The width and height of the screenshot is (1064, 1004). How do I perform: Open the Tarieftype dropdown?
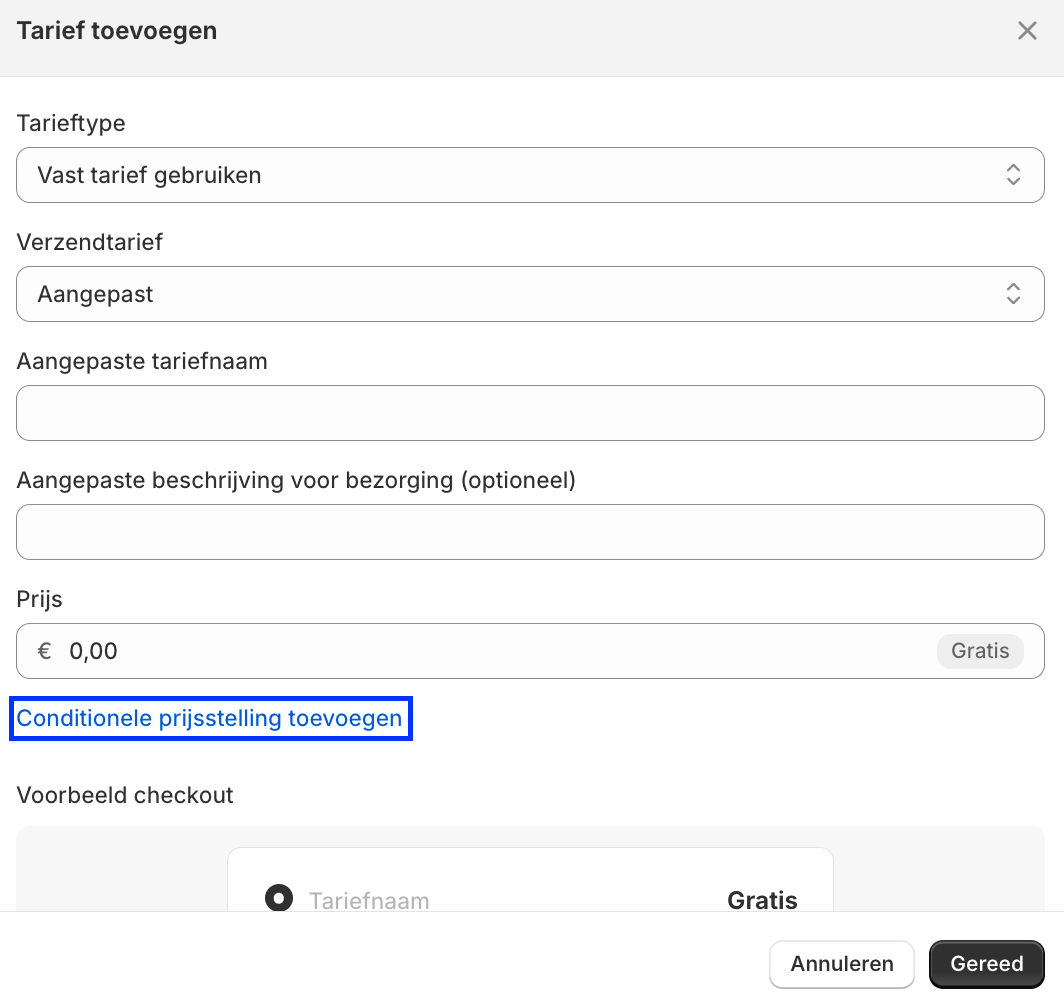click(x=530, y=175)
